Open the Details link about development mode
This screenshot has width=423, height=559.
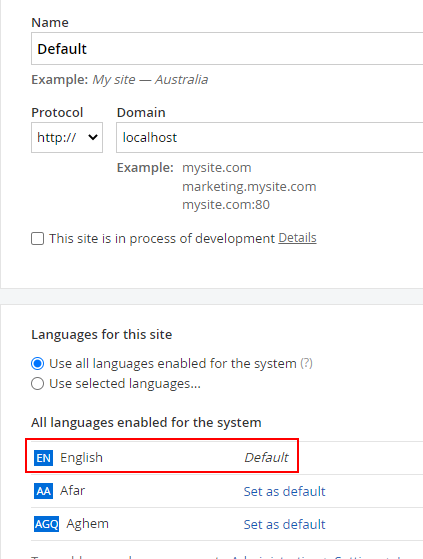click(x=297, y=238)
